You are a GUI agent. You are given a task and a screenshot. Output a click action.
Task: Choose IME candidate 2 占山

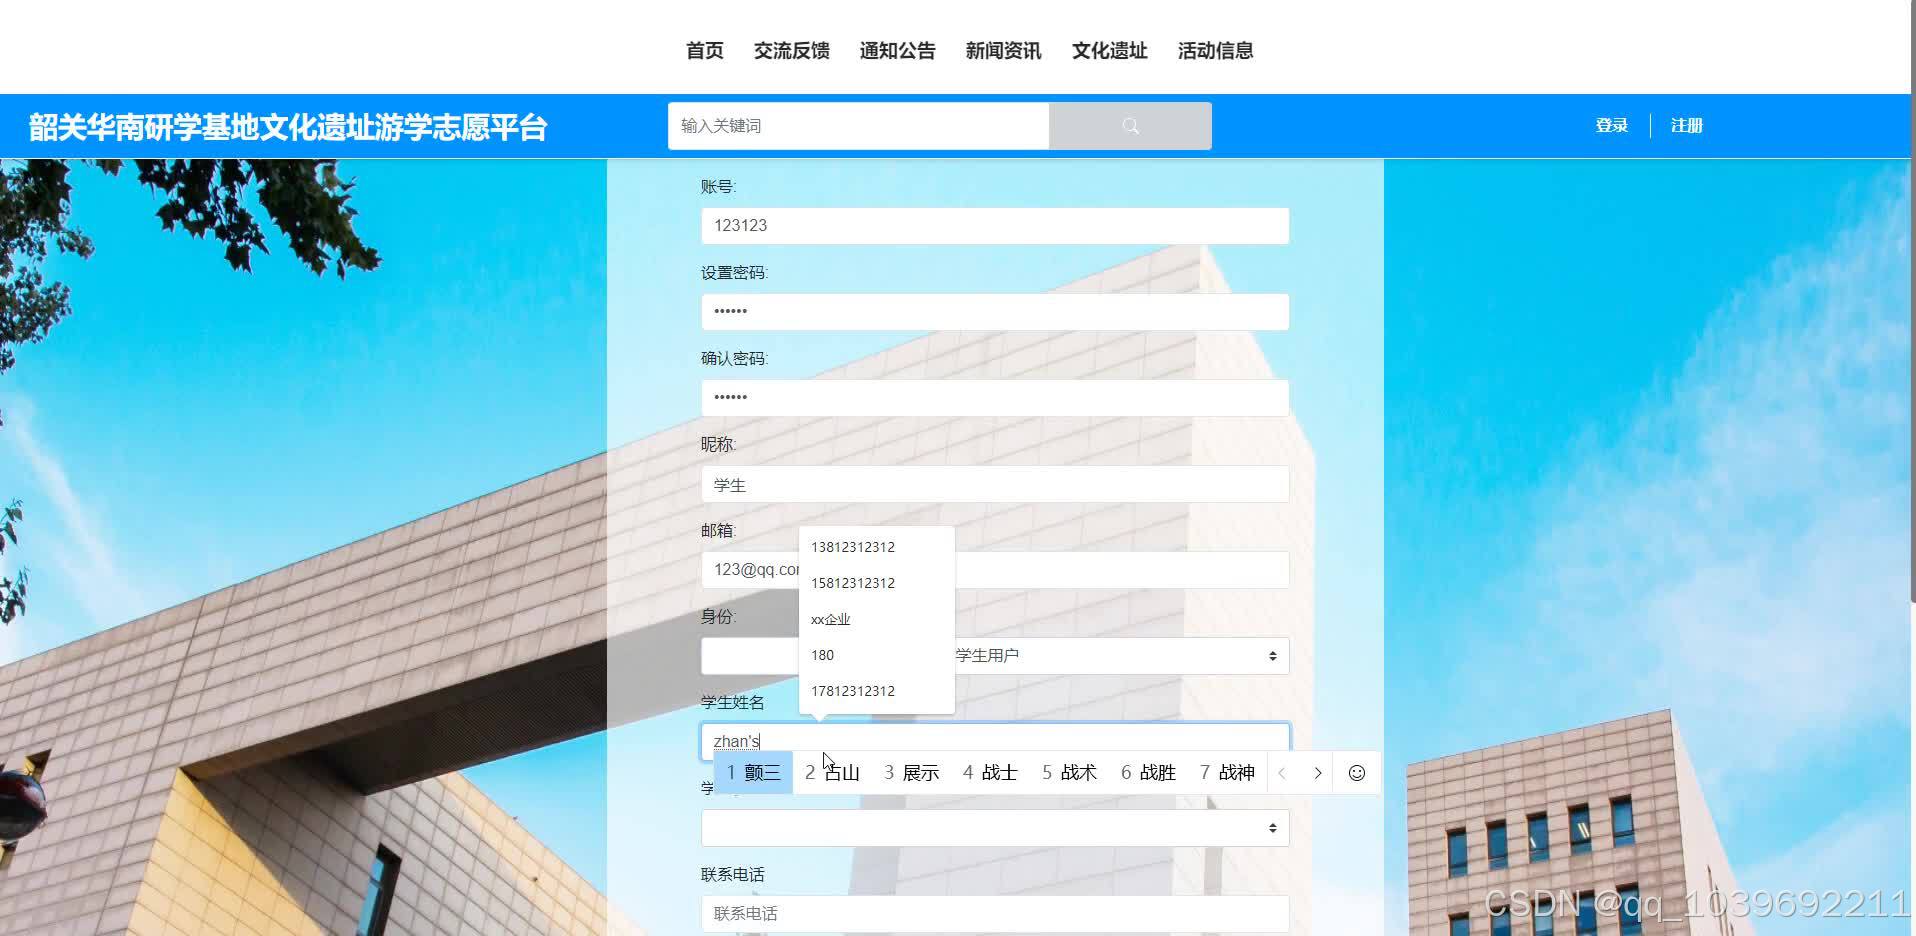coord(832,773)
